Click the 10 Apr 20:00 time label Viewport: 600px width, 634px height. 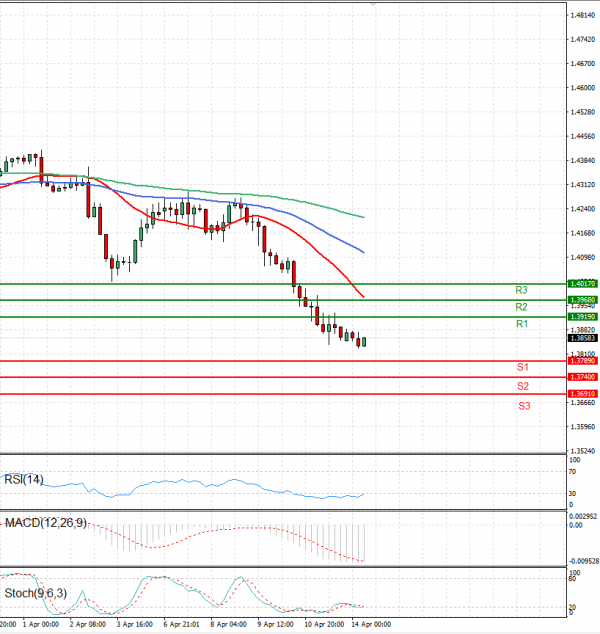324,624
